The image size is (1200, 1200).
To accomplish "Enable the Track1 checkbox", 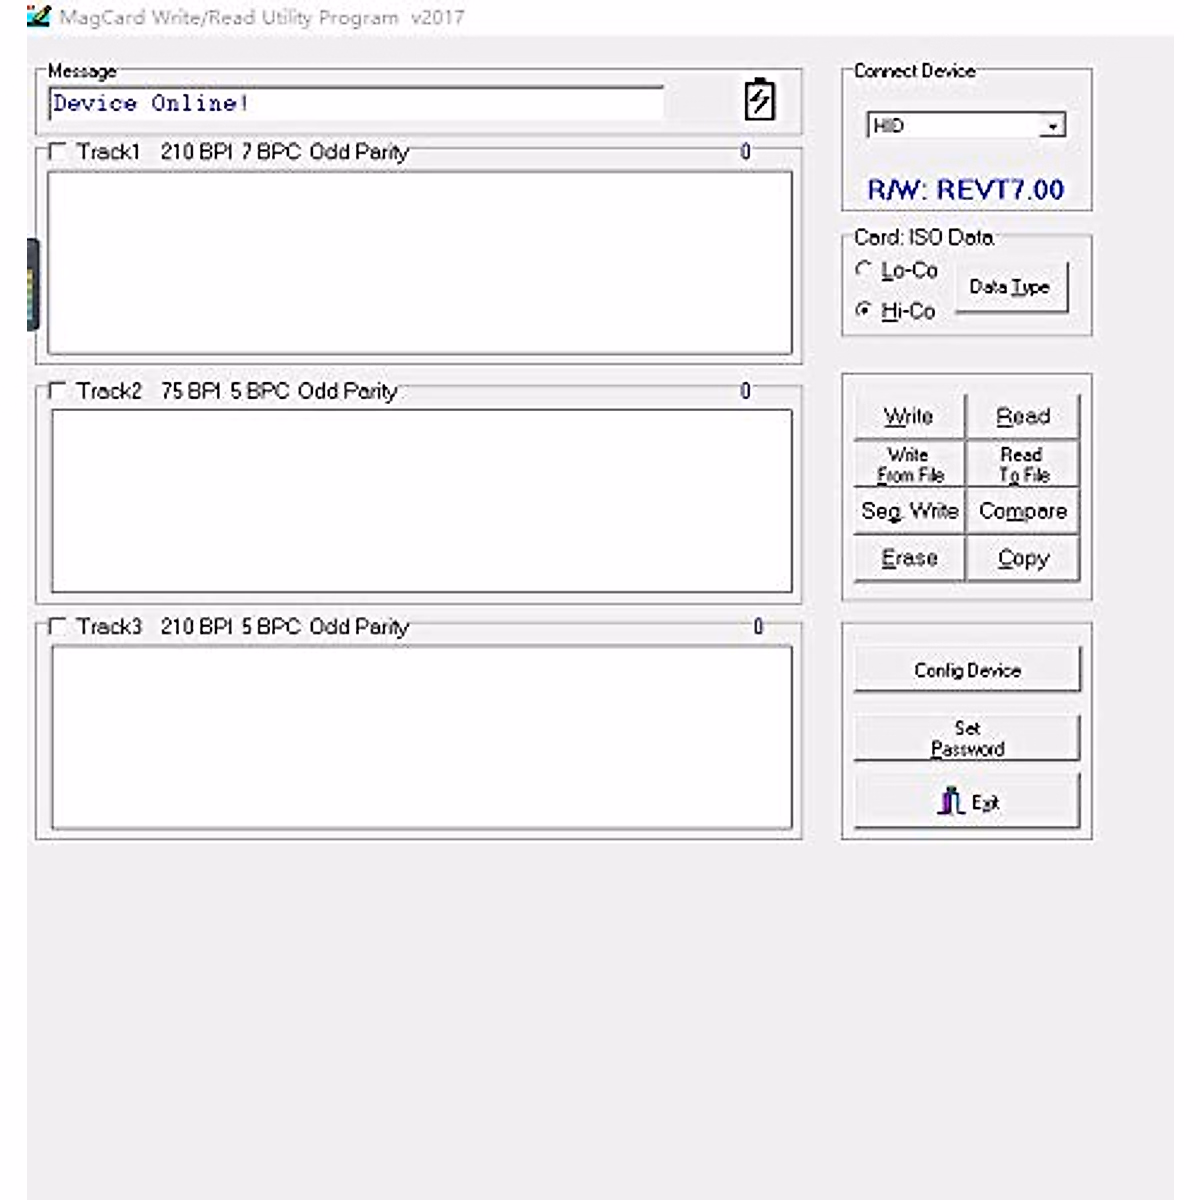I will click(57, 152).
